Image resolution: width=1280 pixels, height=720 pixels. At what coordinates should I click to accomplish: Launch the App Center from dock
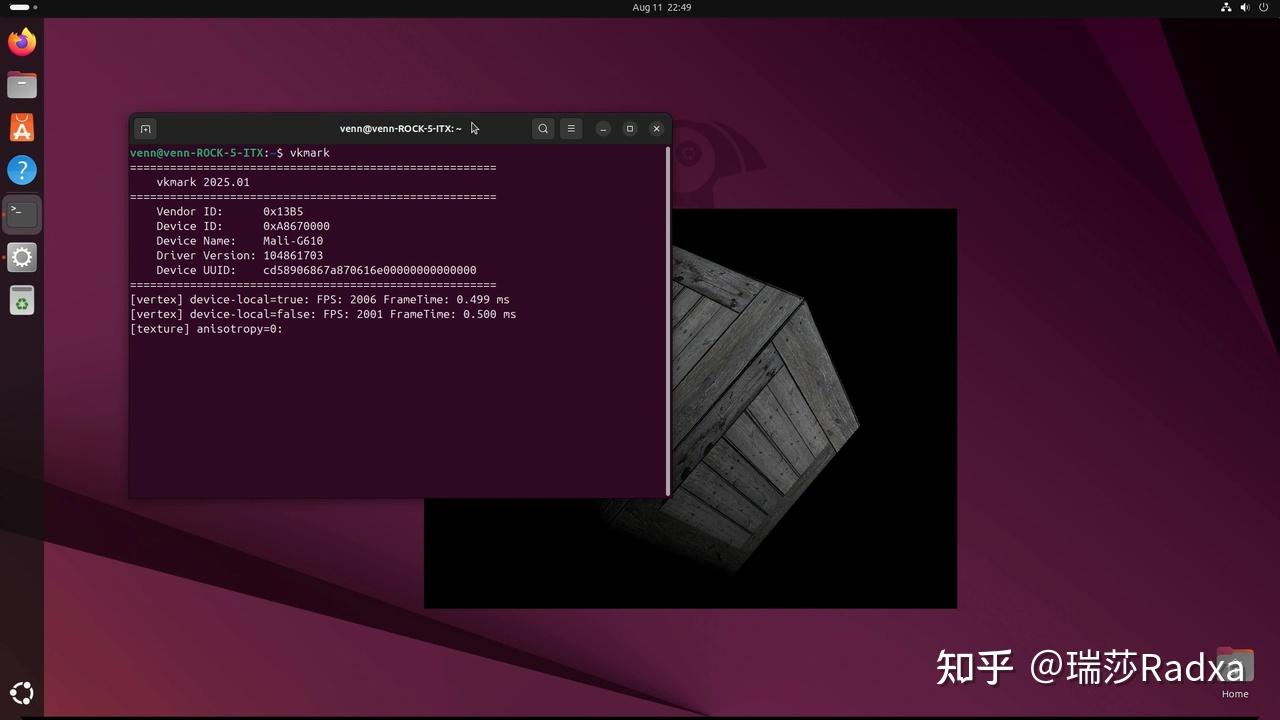(x=22, y=127)
